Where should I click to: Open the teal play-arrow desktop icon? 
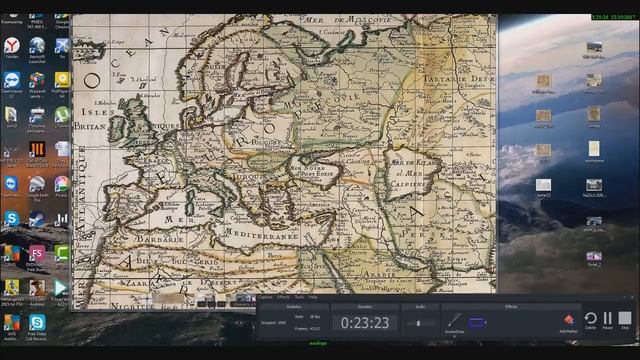click(x=62, y=288)
